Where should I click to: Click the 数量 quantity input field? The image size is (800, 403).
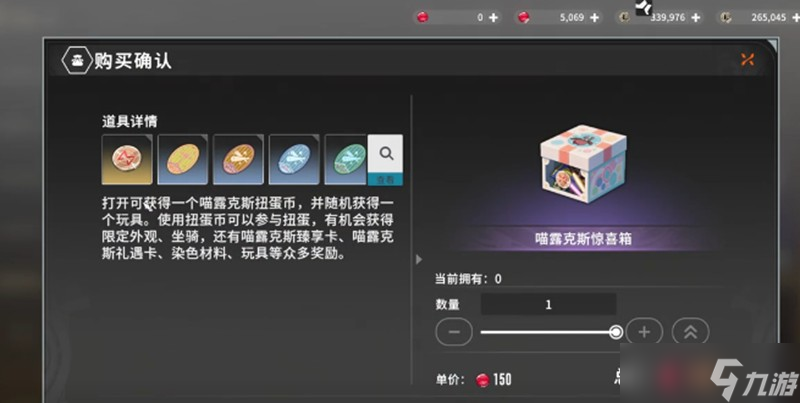coord(548,304)
